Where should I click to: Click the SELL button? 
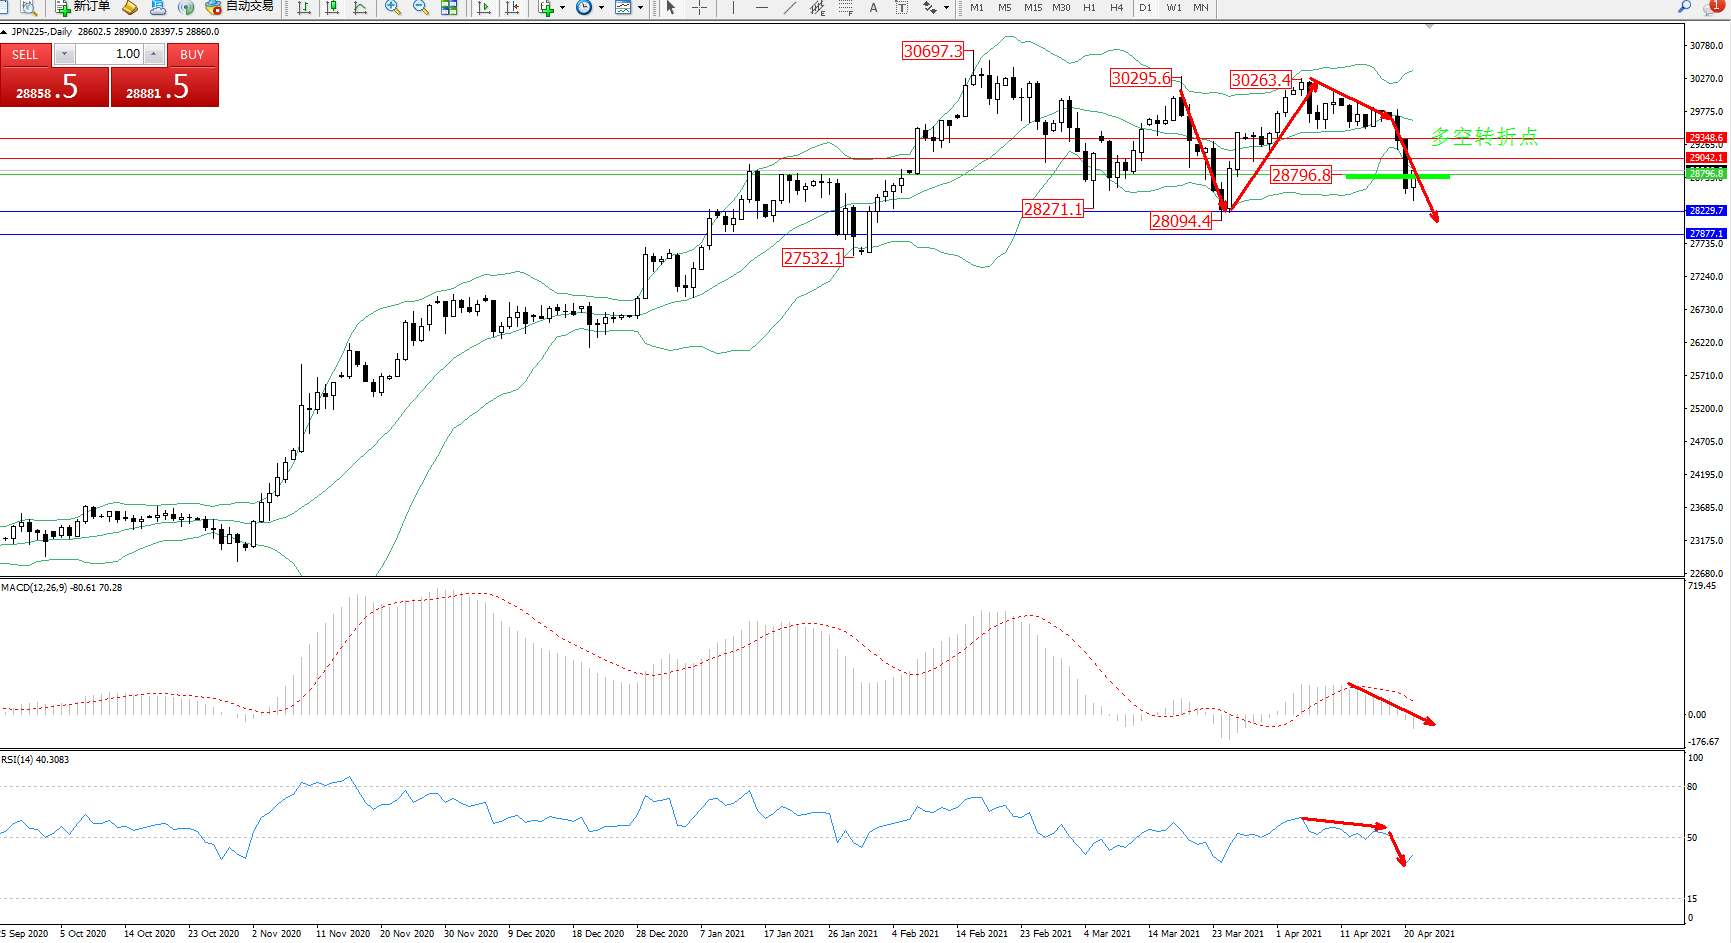[25, 55]
